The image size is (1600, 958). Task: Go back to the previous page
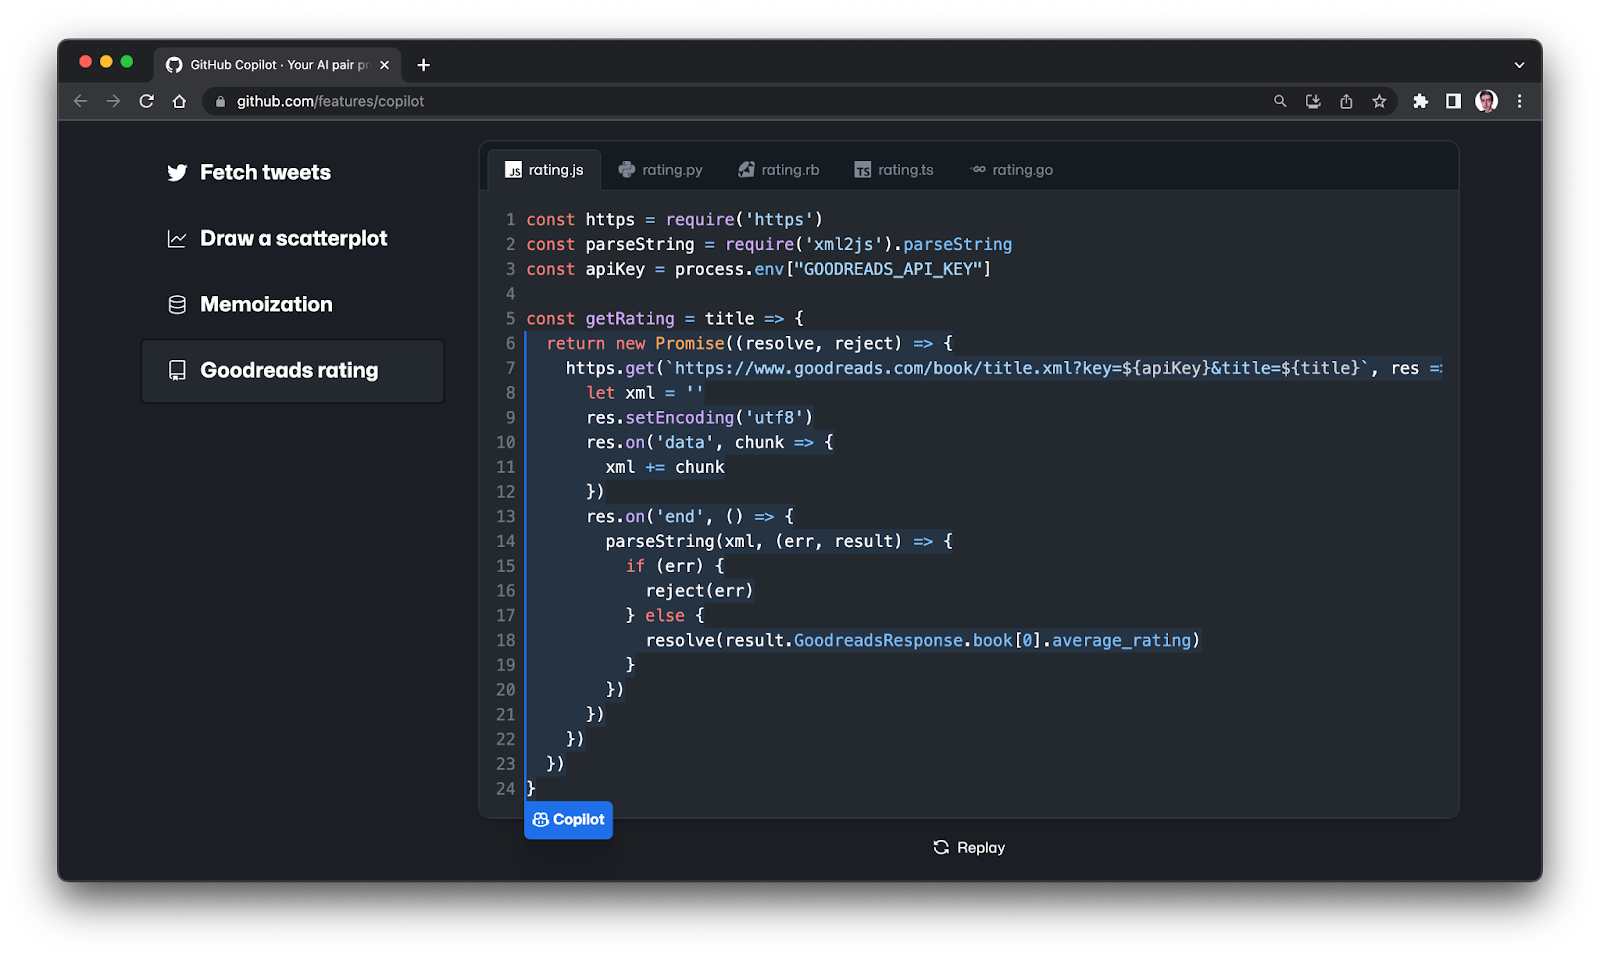click(81, 101)
